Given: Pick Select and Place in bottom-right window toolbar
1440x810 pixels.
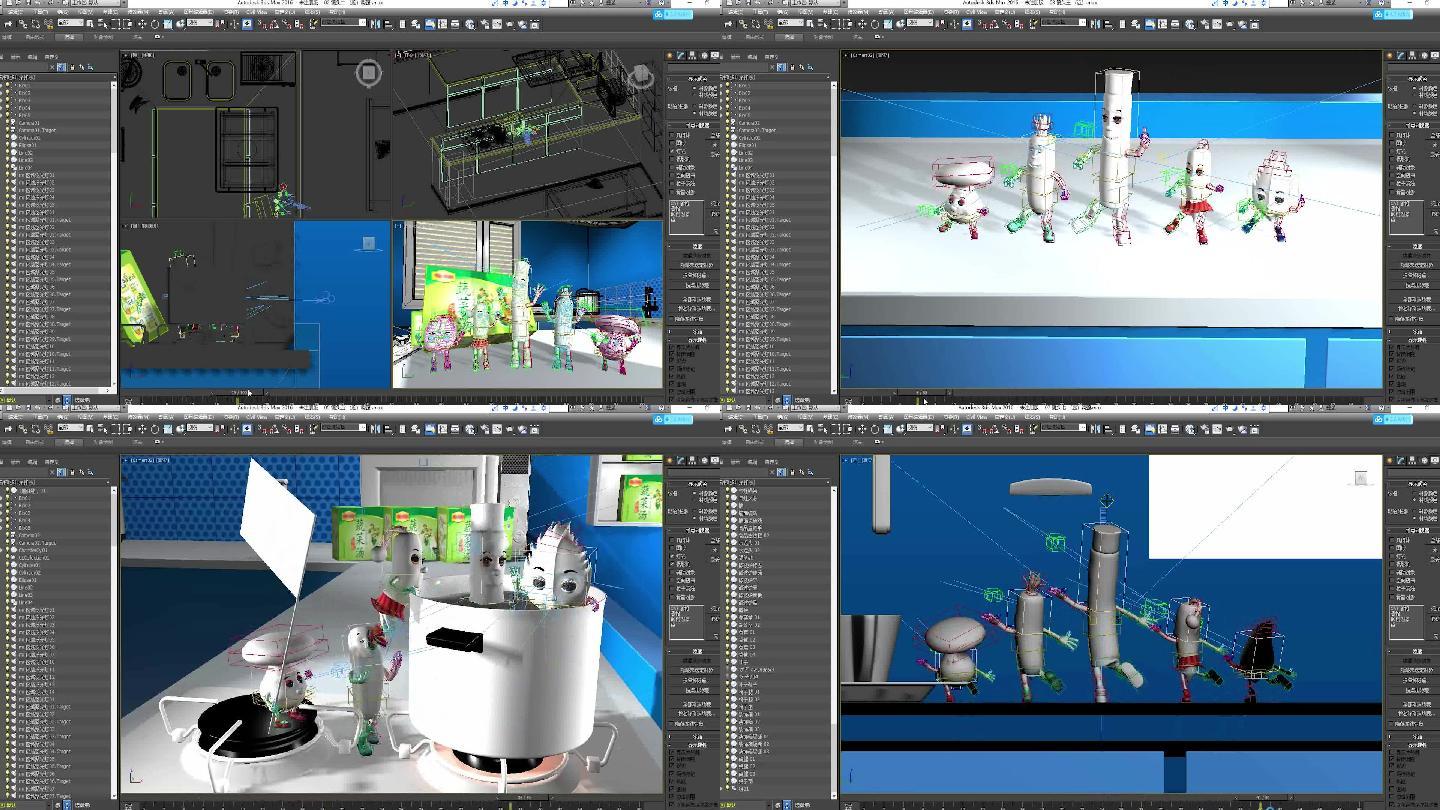Looking at the screenshot, I should coord(900,429).
